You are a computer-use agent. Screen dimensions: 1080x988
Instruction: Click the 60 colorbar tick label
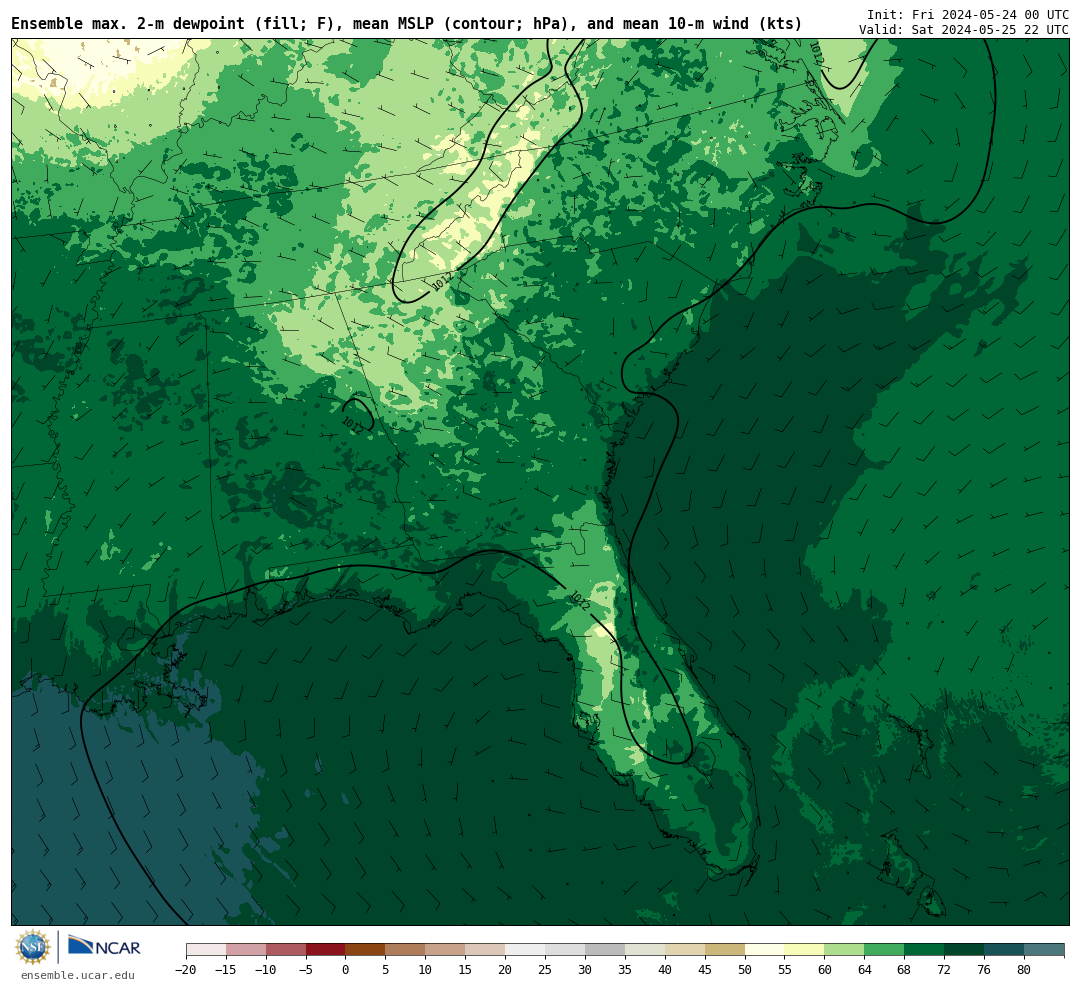point(825,970)
